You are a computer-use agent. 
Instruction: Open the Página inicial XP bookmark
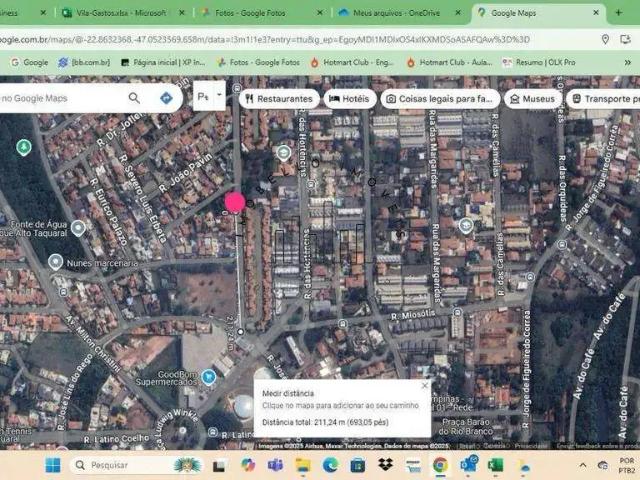[163, 62]
